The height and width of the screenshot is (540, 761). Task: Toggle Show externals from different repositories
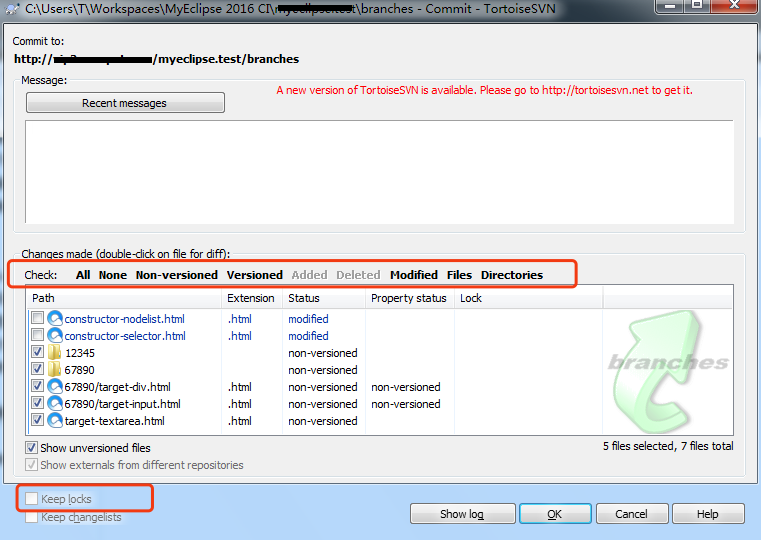(32, 465)
